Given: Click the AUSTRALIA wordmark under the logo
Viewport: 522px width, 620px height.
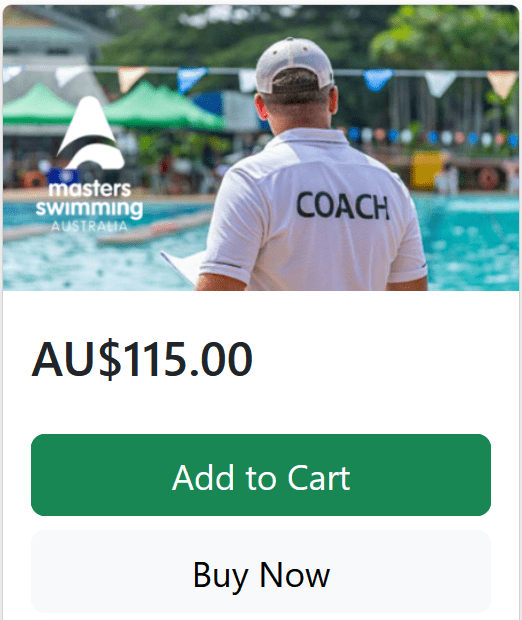Looking at the screenshot, I should (x=89, y=226).
